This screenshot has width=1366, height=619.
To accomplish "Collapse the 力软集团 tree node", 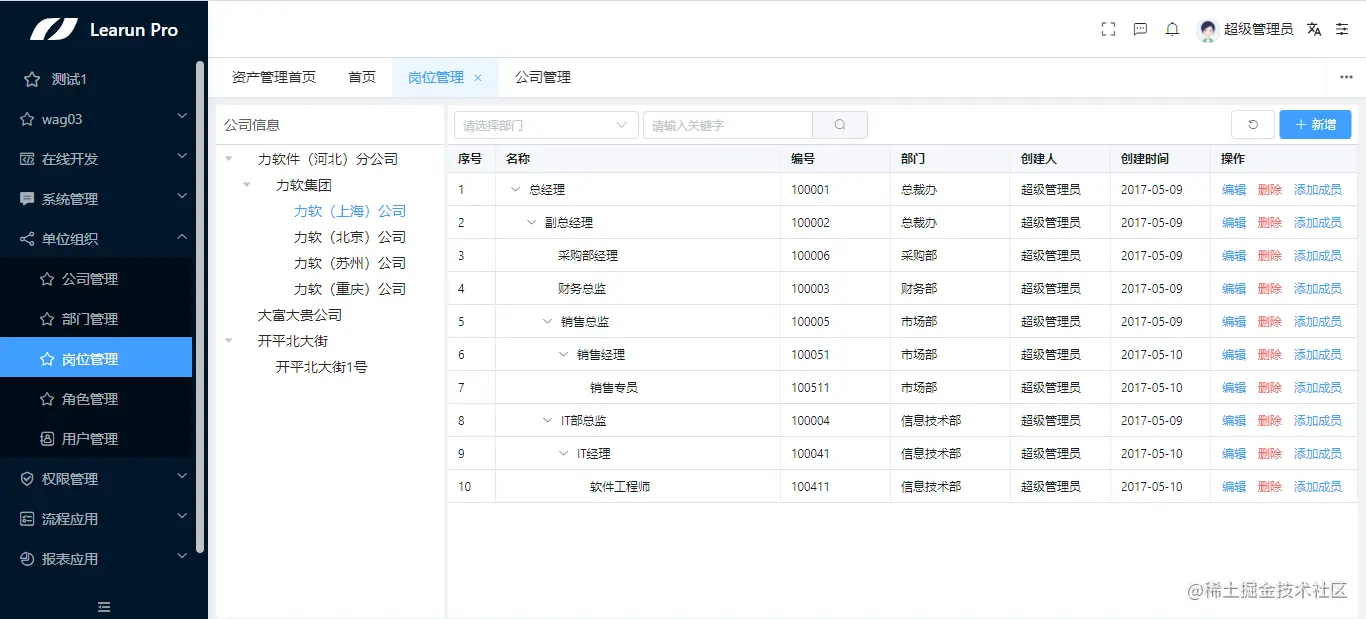I will [x=247, y=184].
